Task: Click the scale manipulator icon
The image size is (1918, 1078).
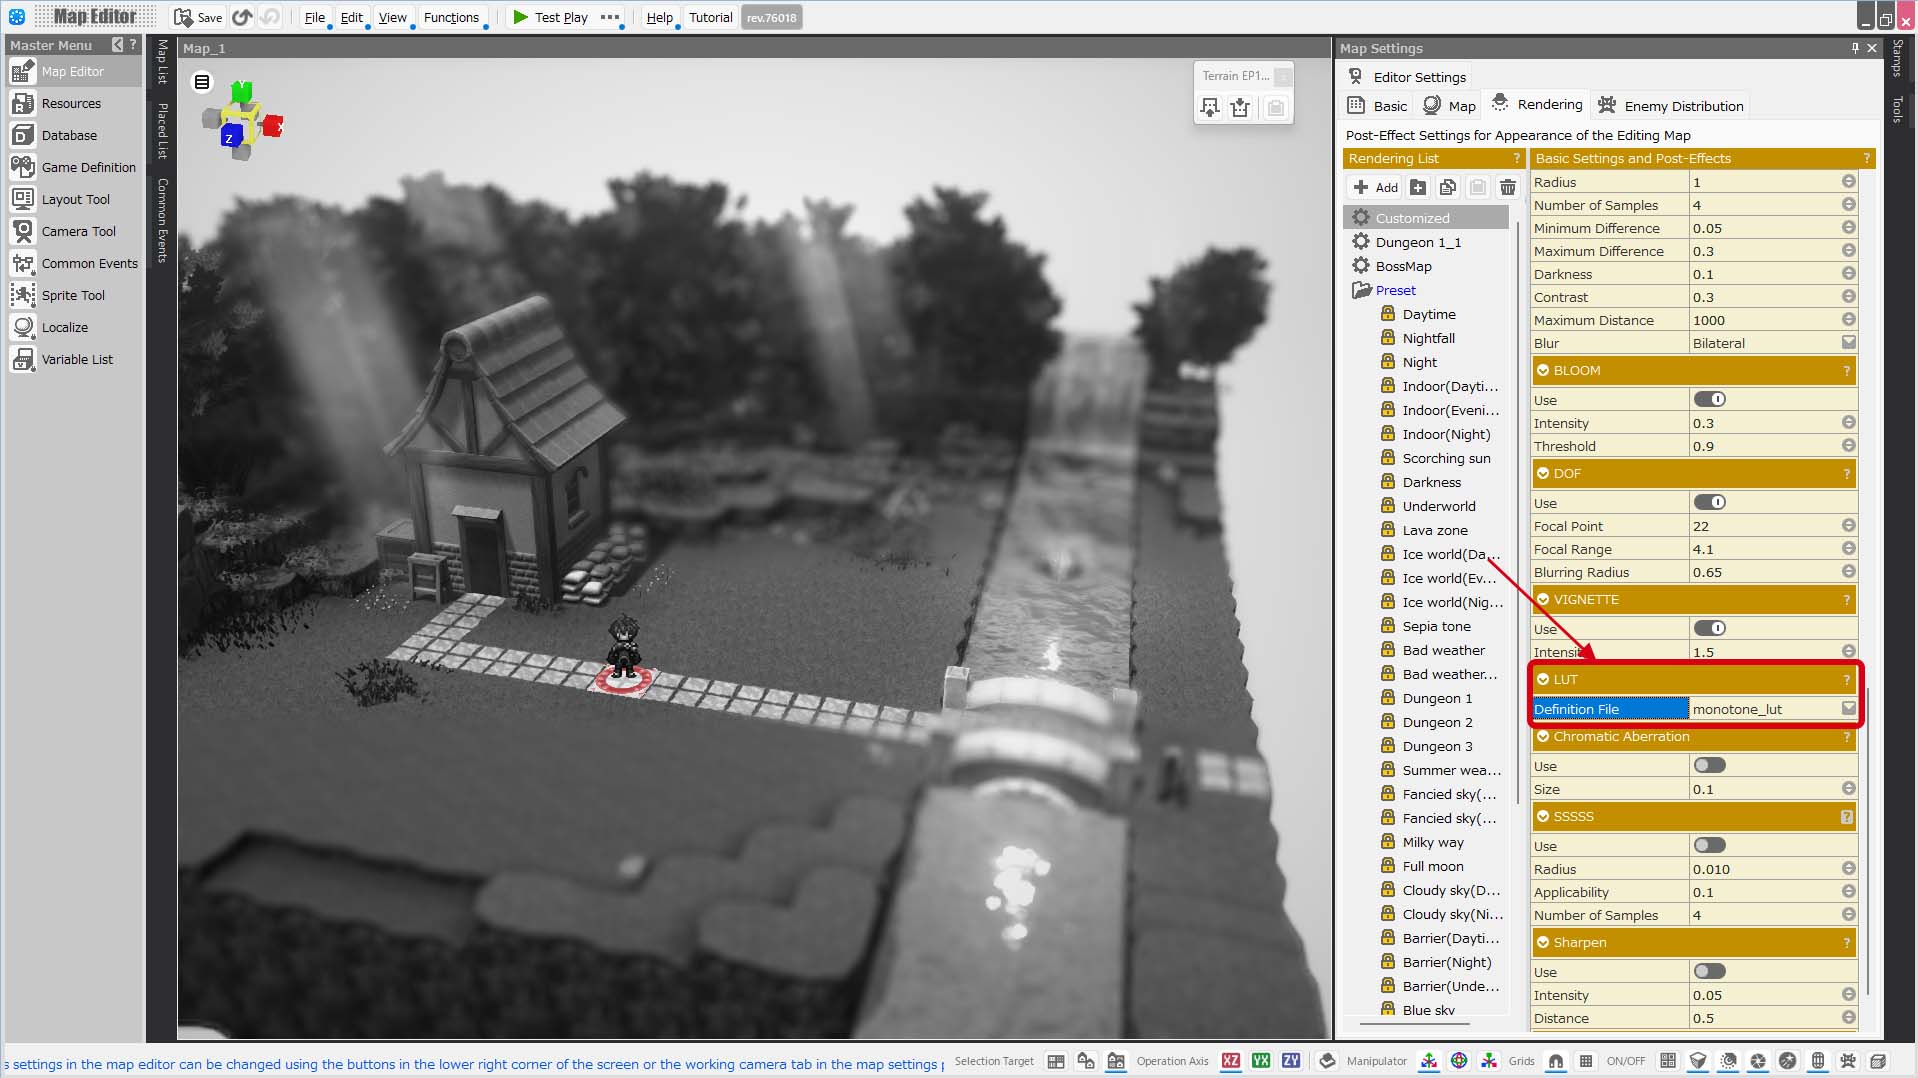Action: [1489, 1061]
